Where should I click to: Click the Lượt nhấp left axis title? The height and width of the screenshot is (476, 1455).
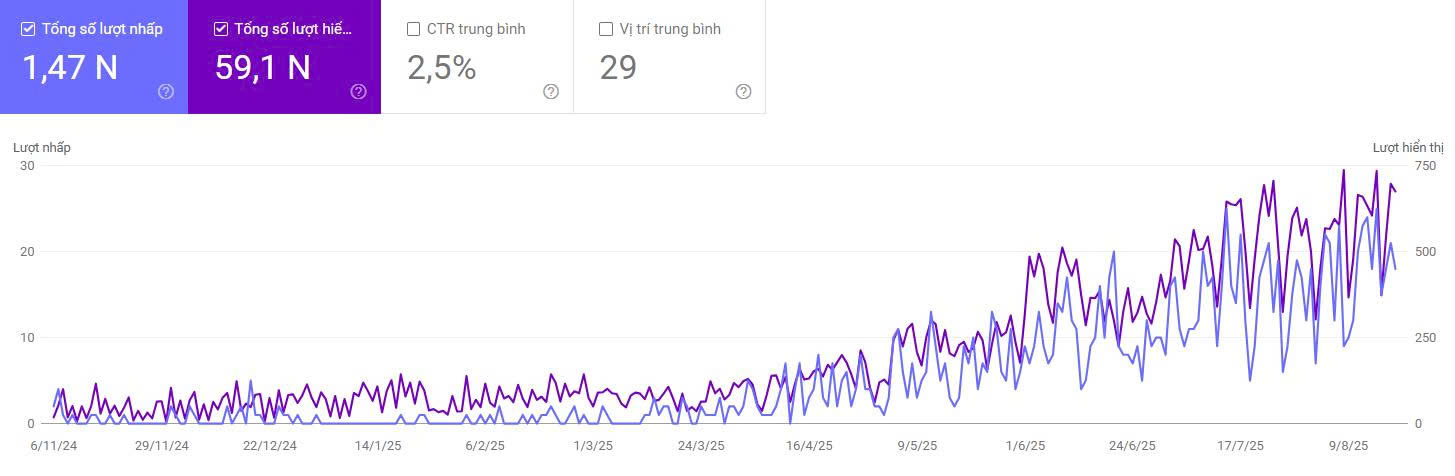point(42,148)
